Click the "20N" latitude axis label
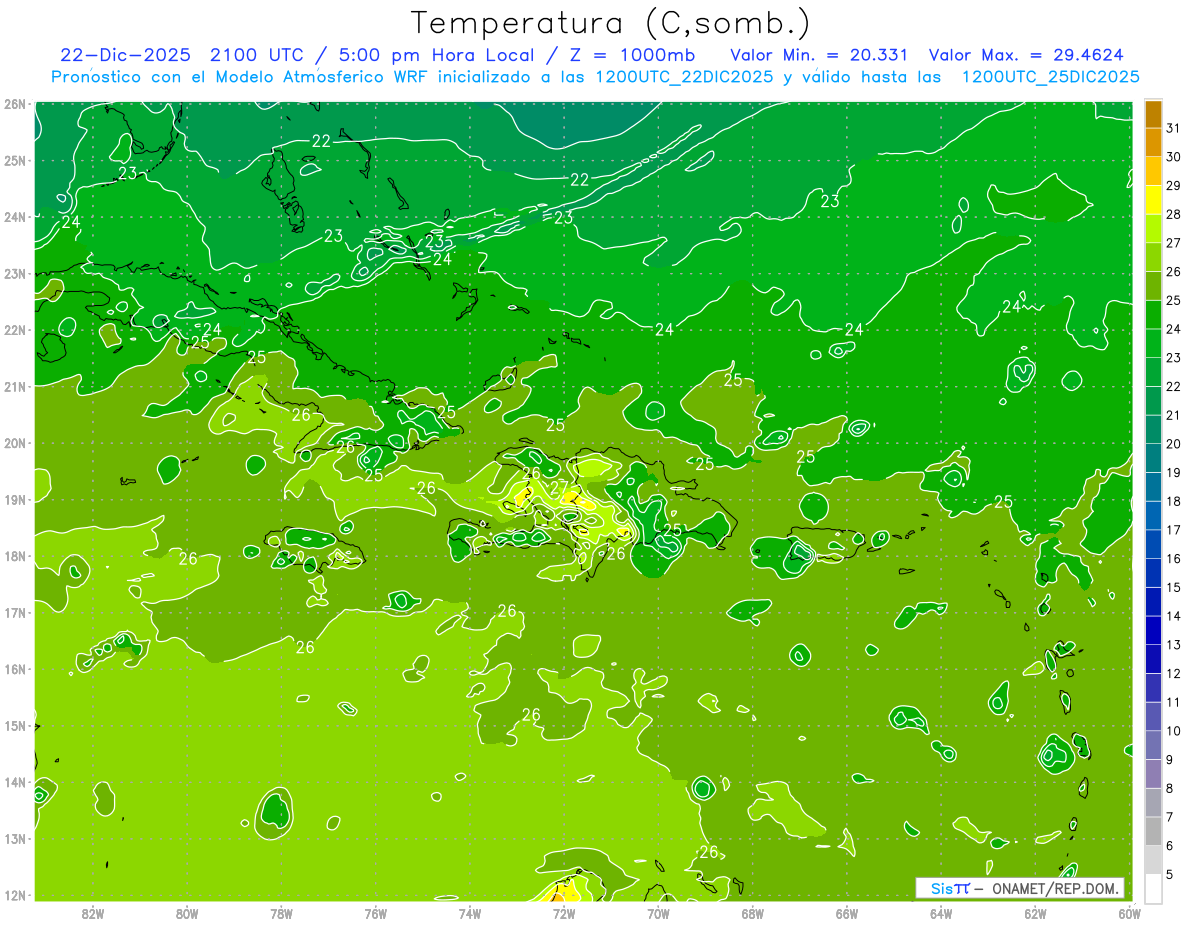Screen dimensions: 1200x927 (x=15, y=443)
